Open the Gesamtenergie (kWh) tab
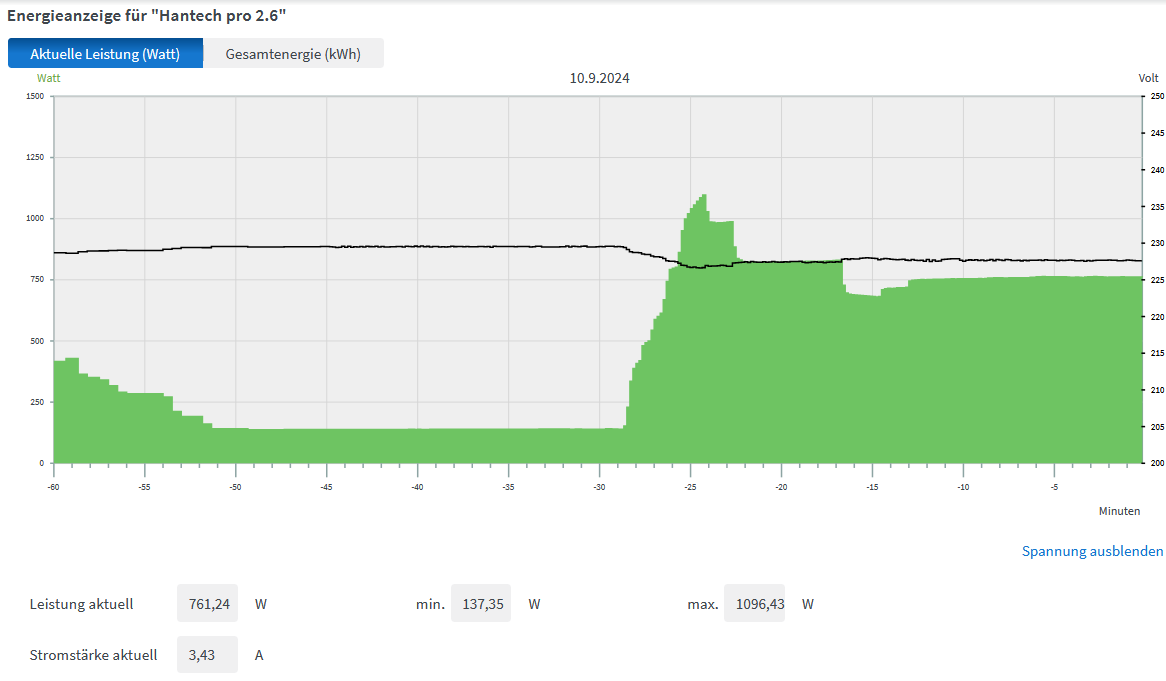1166x681 pixels. coord(293,54)
